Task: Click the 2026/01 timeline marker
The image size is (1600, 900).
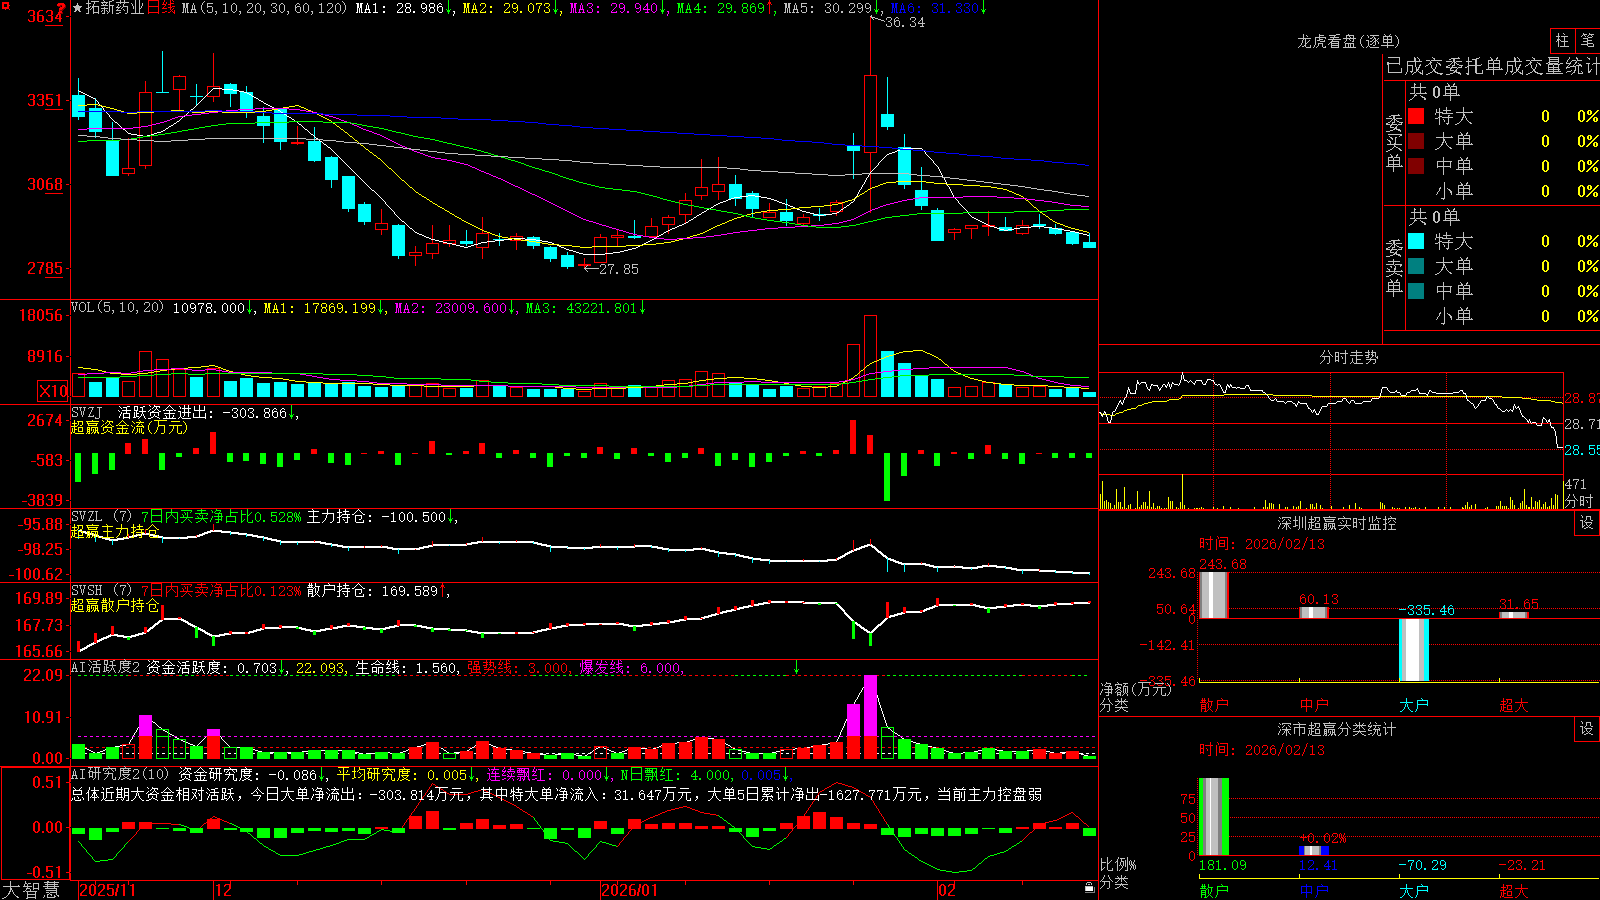Action: (629, 890)
